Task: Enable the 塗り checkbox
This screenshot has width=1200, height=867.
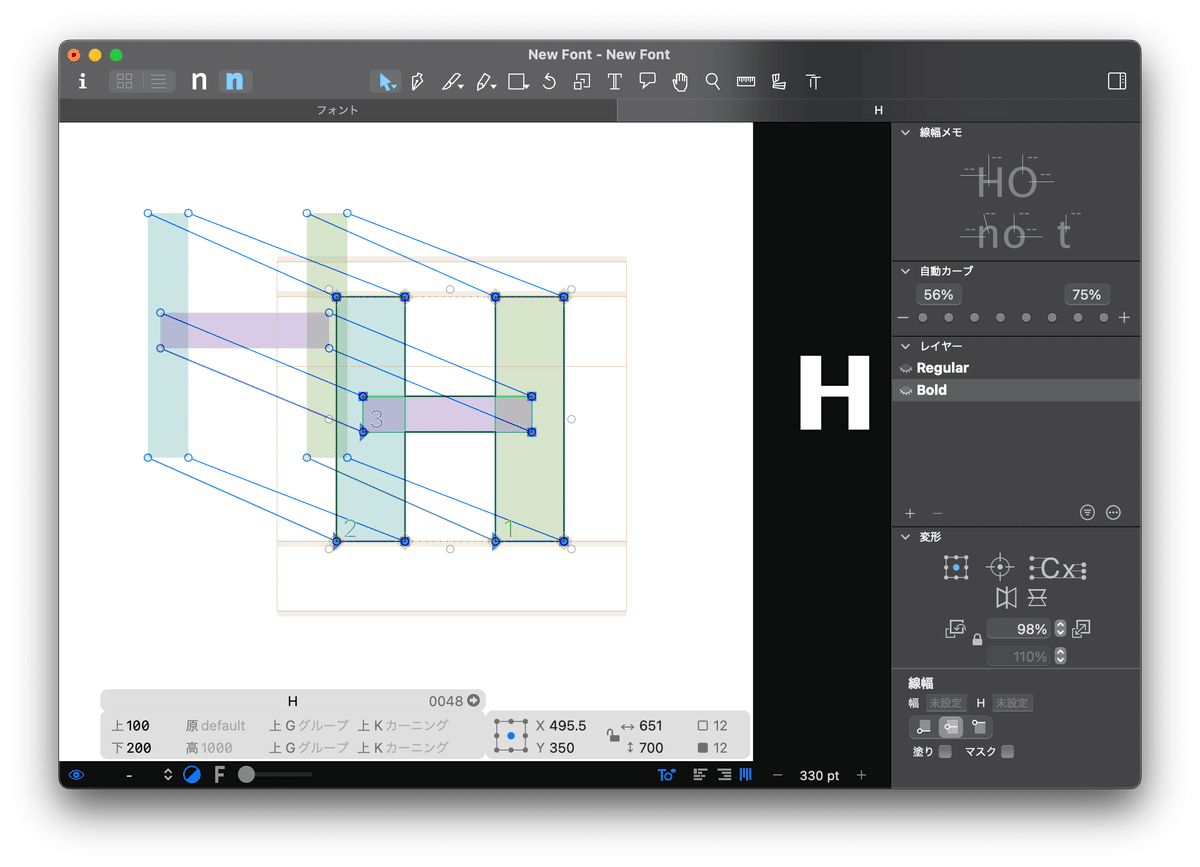Action: click(x=946, y=751)
